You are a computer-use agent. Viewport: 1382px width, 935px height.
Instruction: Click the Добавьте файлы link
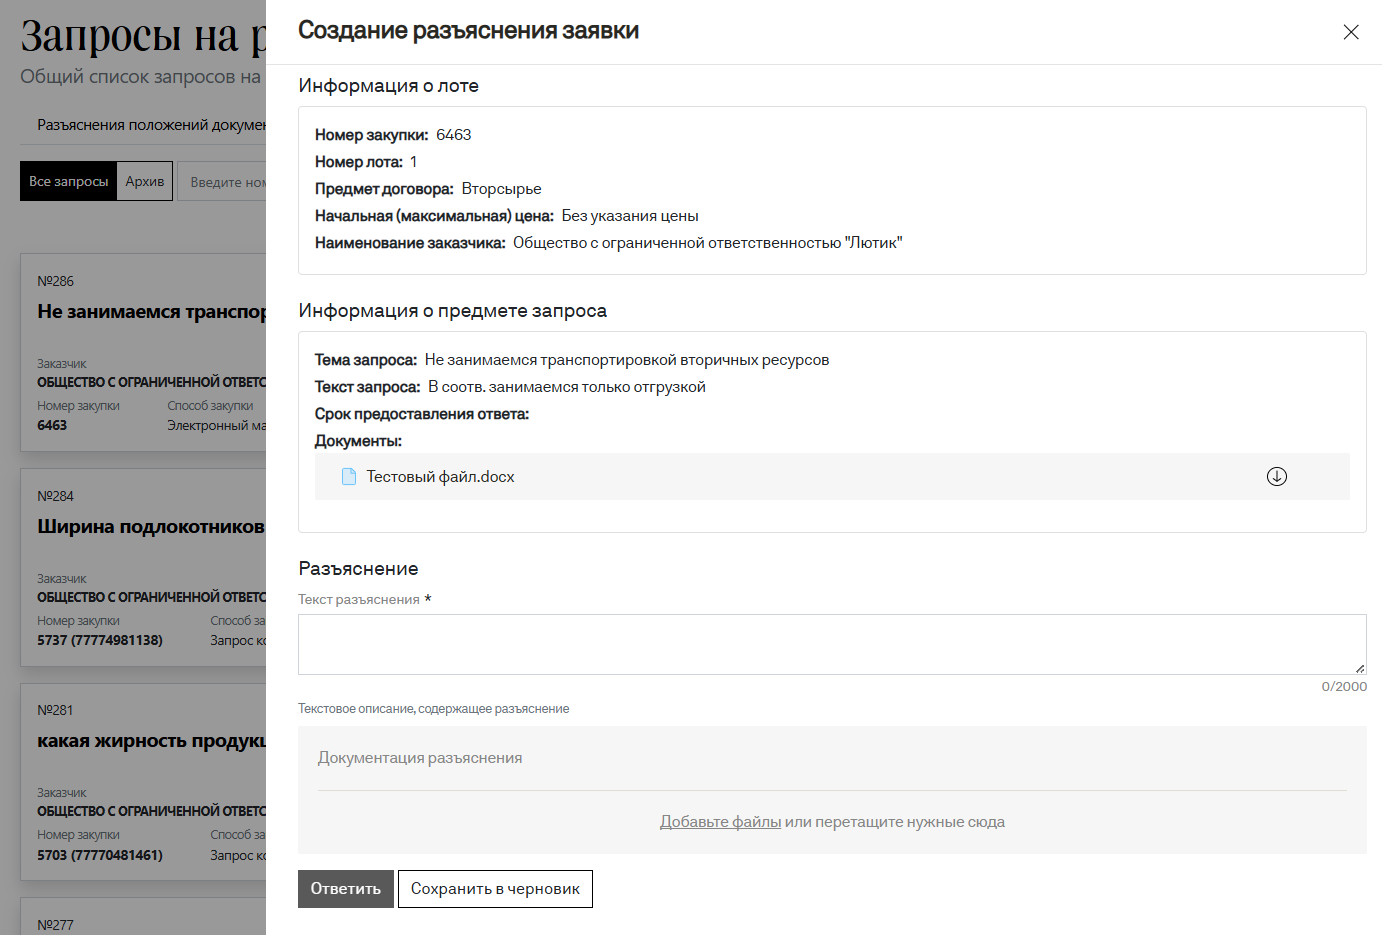[x=720, y=822]
